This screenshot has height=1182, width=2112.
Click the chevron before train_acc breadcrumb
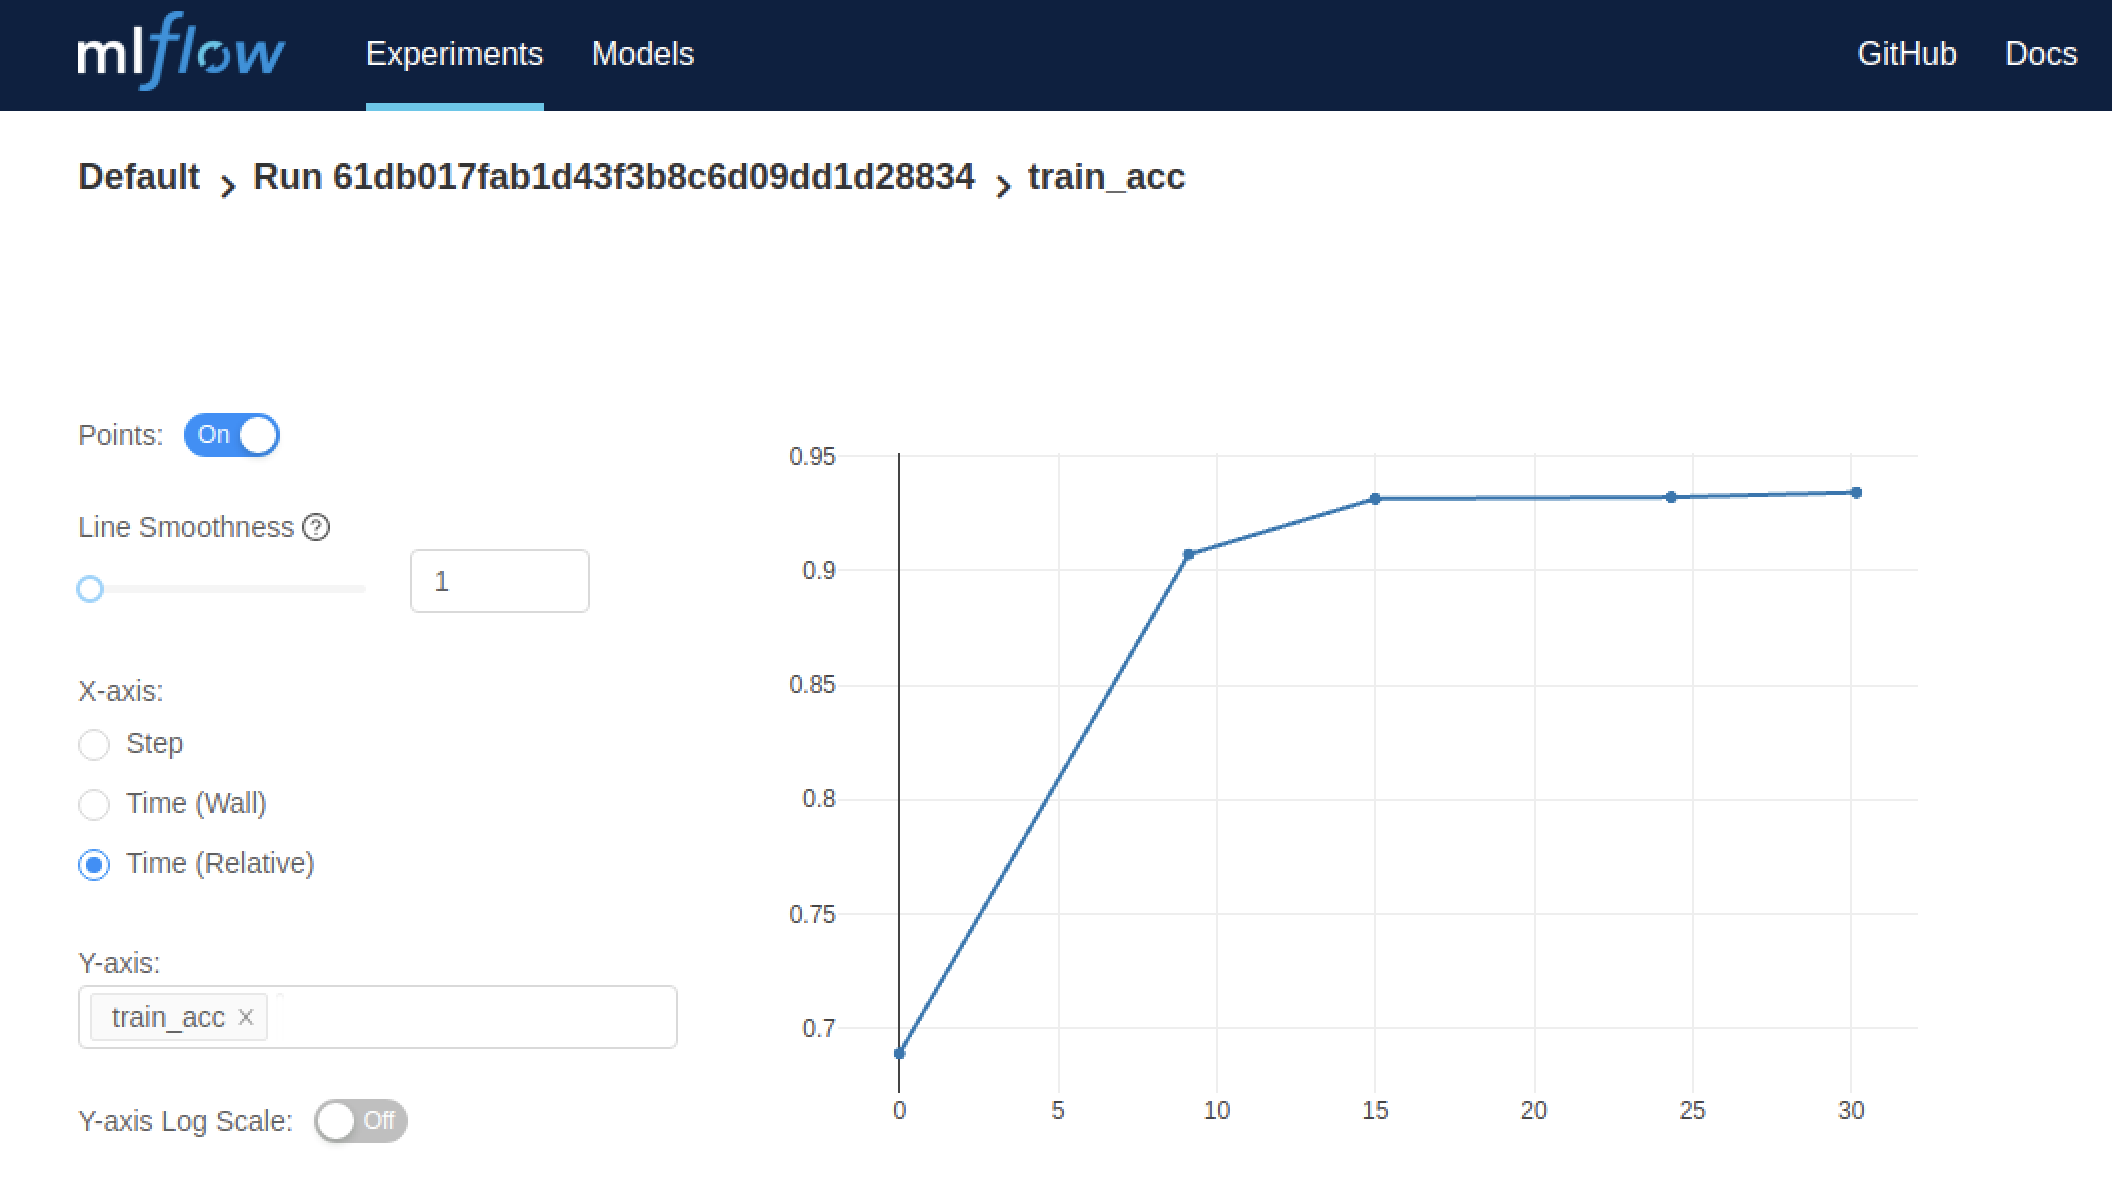1002,185
